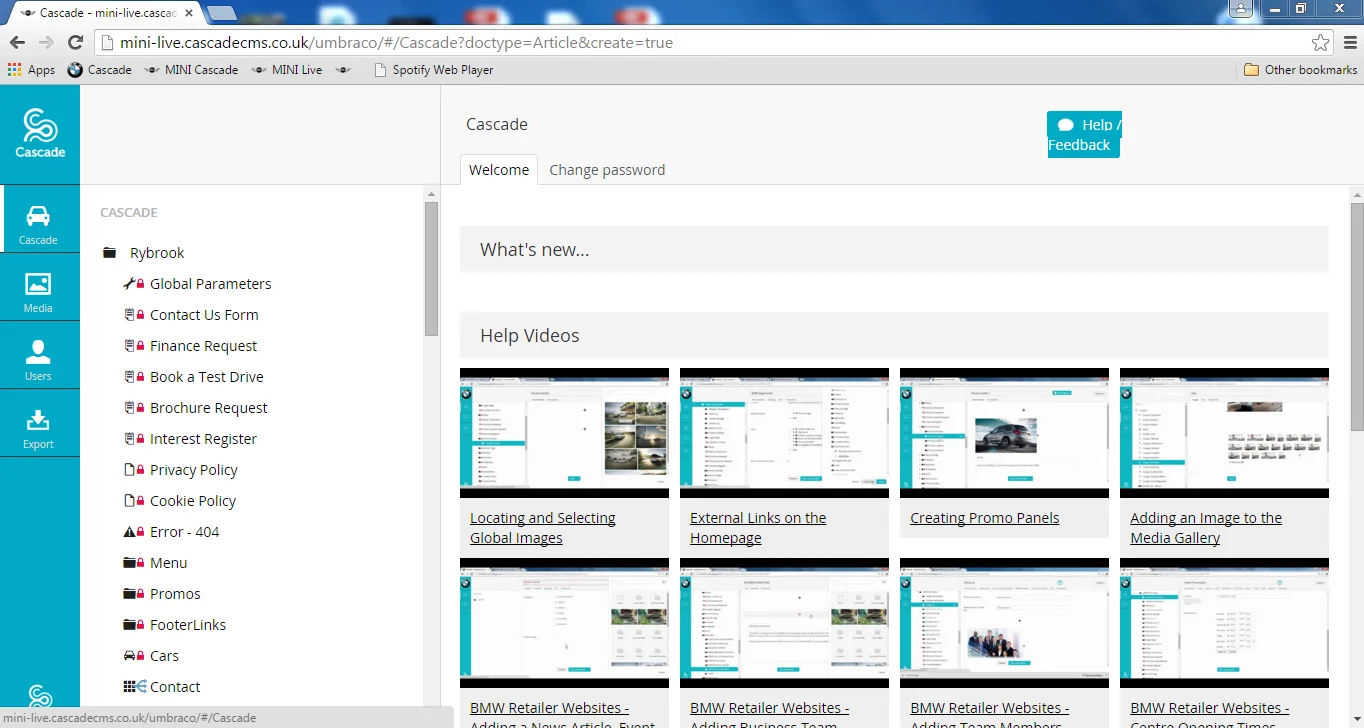Select FooterLinks tree item
This screenshot has width=1364, height=728.
click(x=188, y=625)
